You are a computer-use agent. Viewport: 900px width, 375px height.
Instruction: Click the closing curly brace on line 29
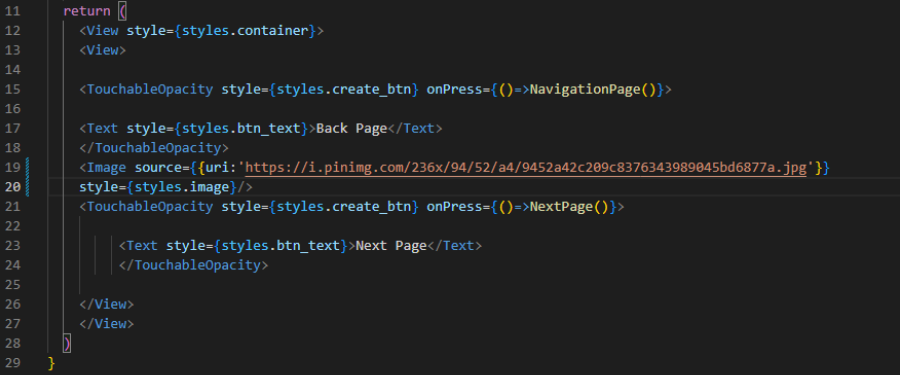[x=52, y=363]
